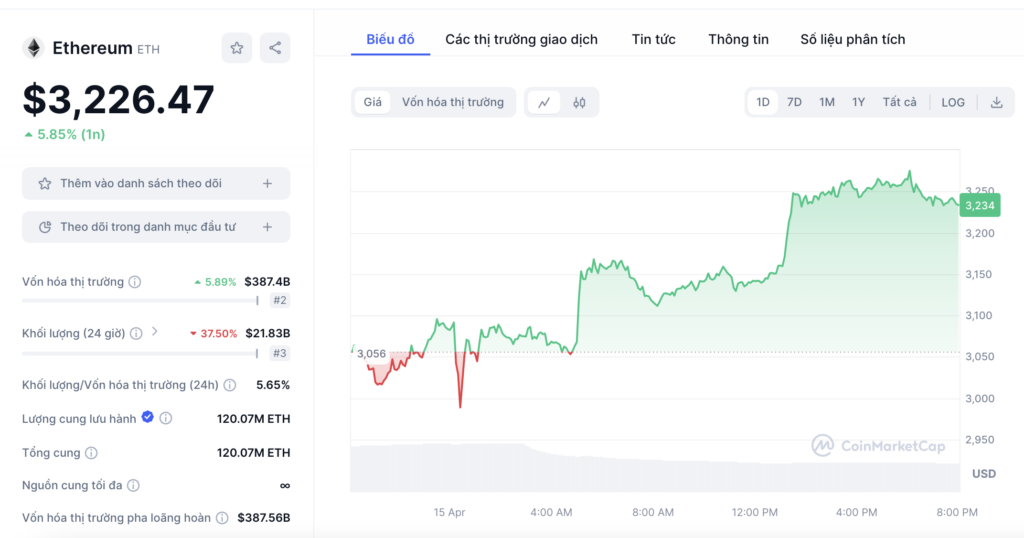Click info icon next to Tổng cung

pyautogui.click(x=91, y=452)
